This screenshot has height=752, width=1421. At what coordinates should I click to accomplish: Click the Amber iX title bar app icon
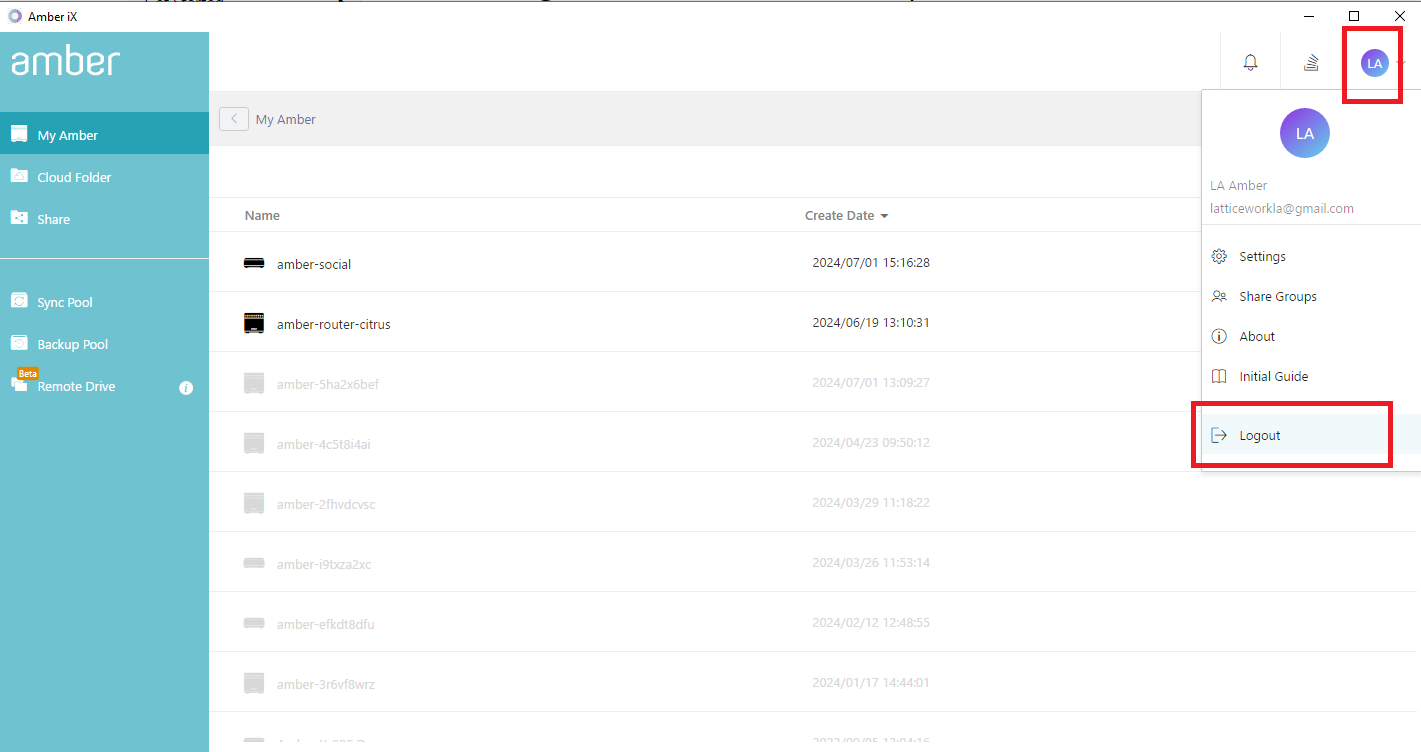(15, 15)
